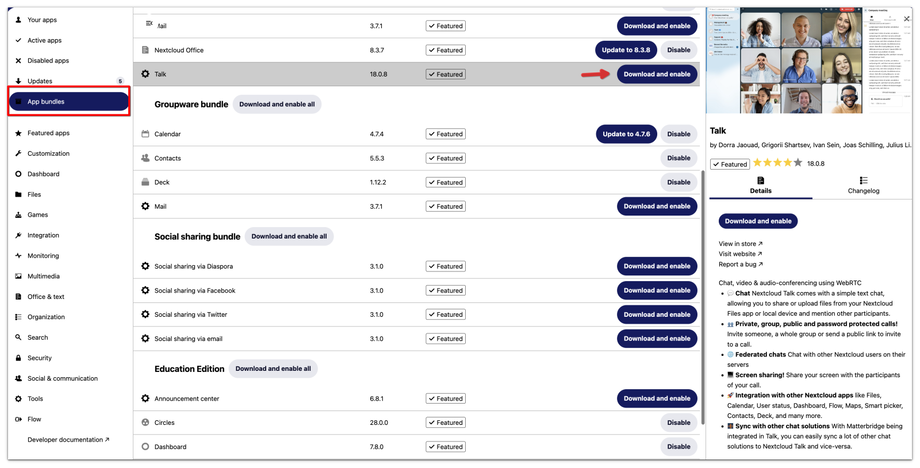Download and enable Social sharing via Facebook
Screen dimensions: 920x468
[657, 290]
